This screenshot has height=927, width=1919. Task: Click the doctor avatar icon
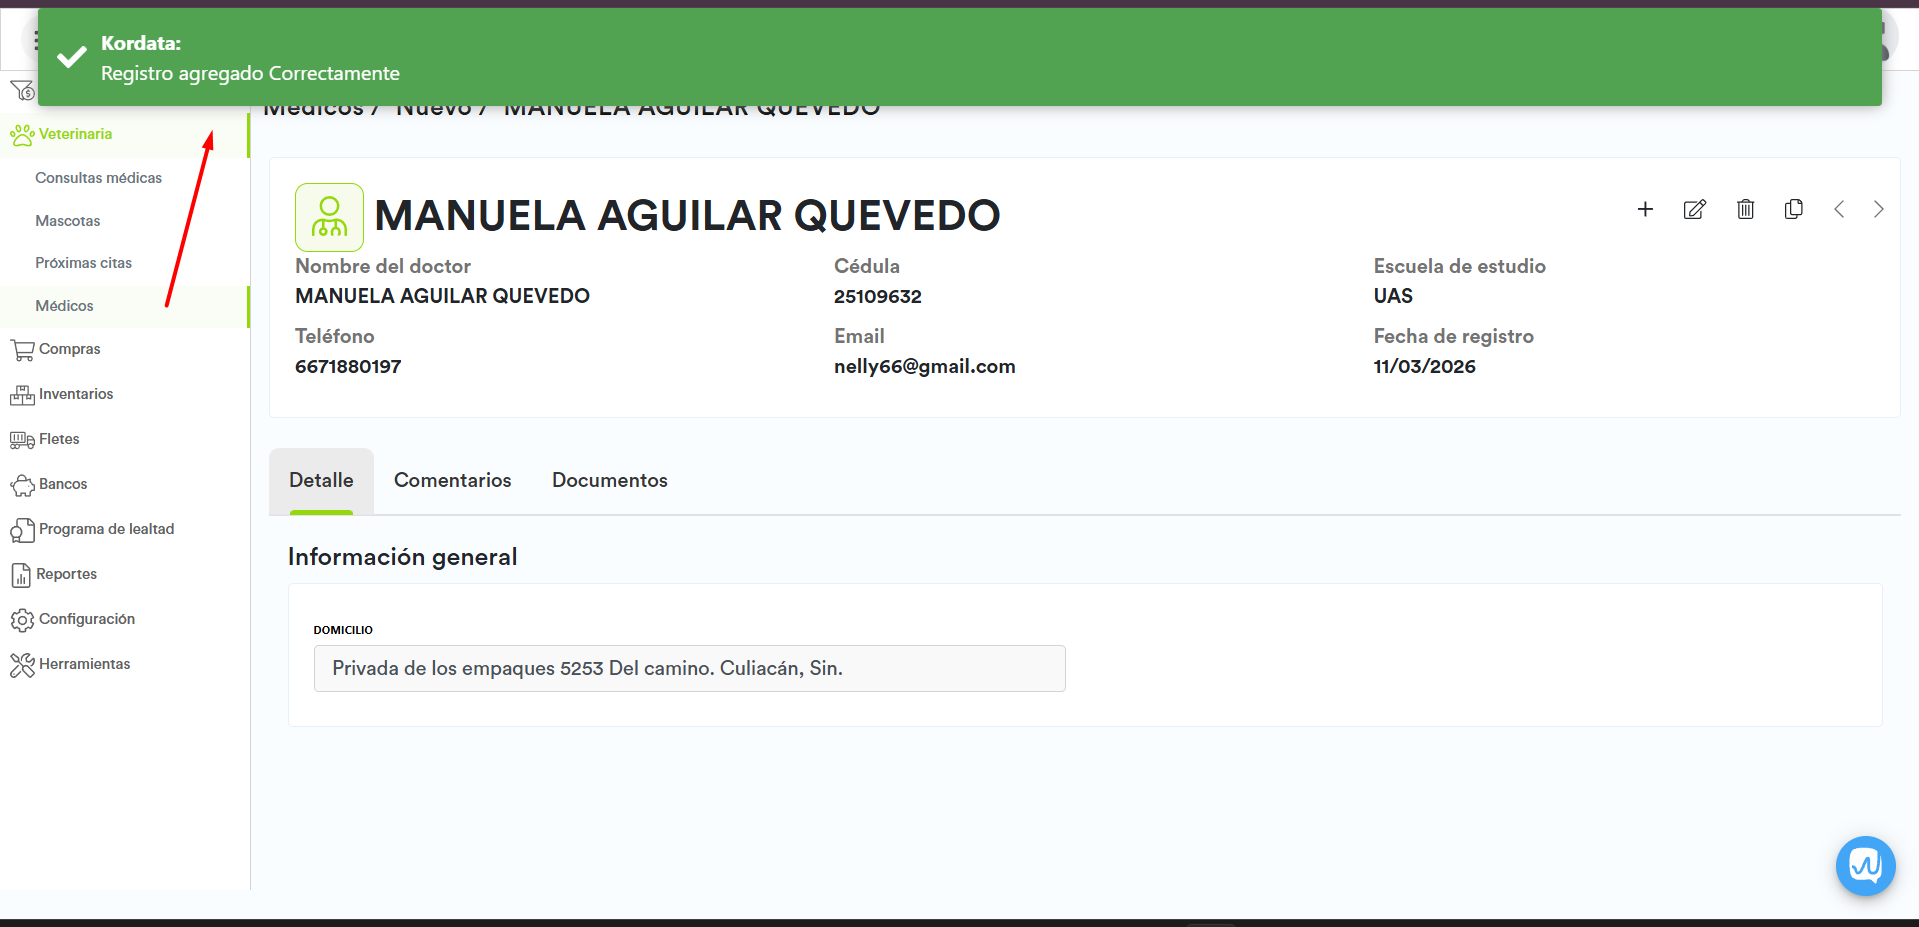329,217
